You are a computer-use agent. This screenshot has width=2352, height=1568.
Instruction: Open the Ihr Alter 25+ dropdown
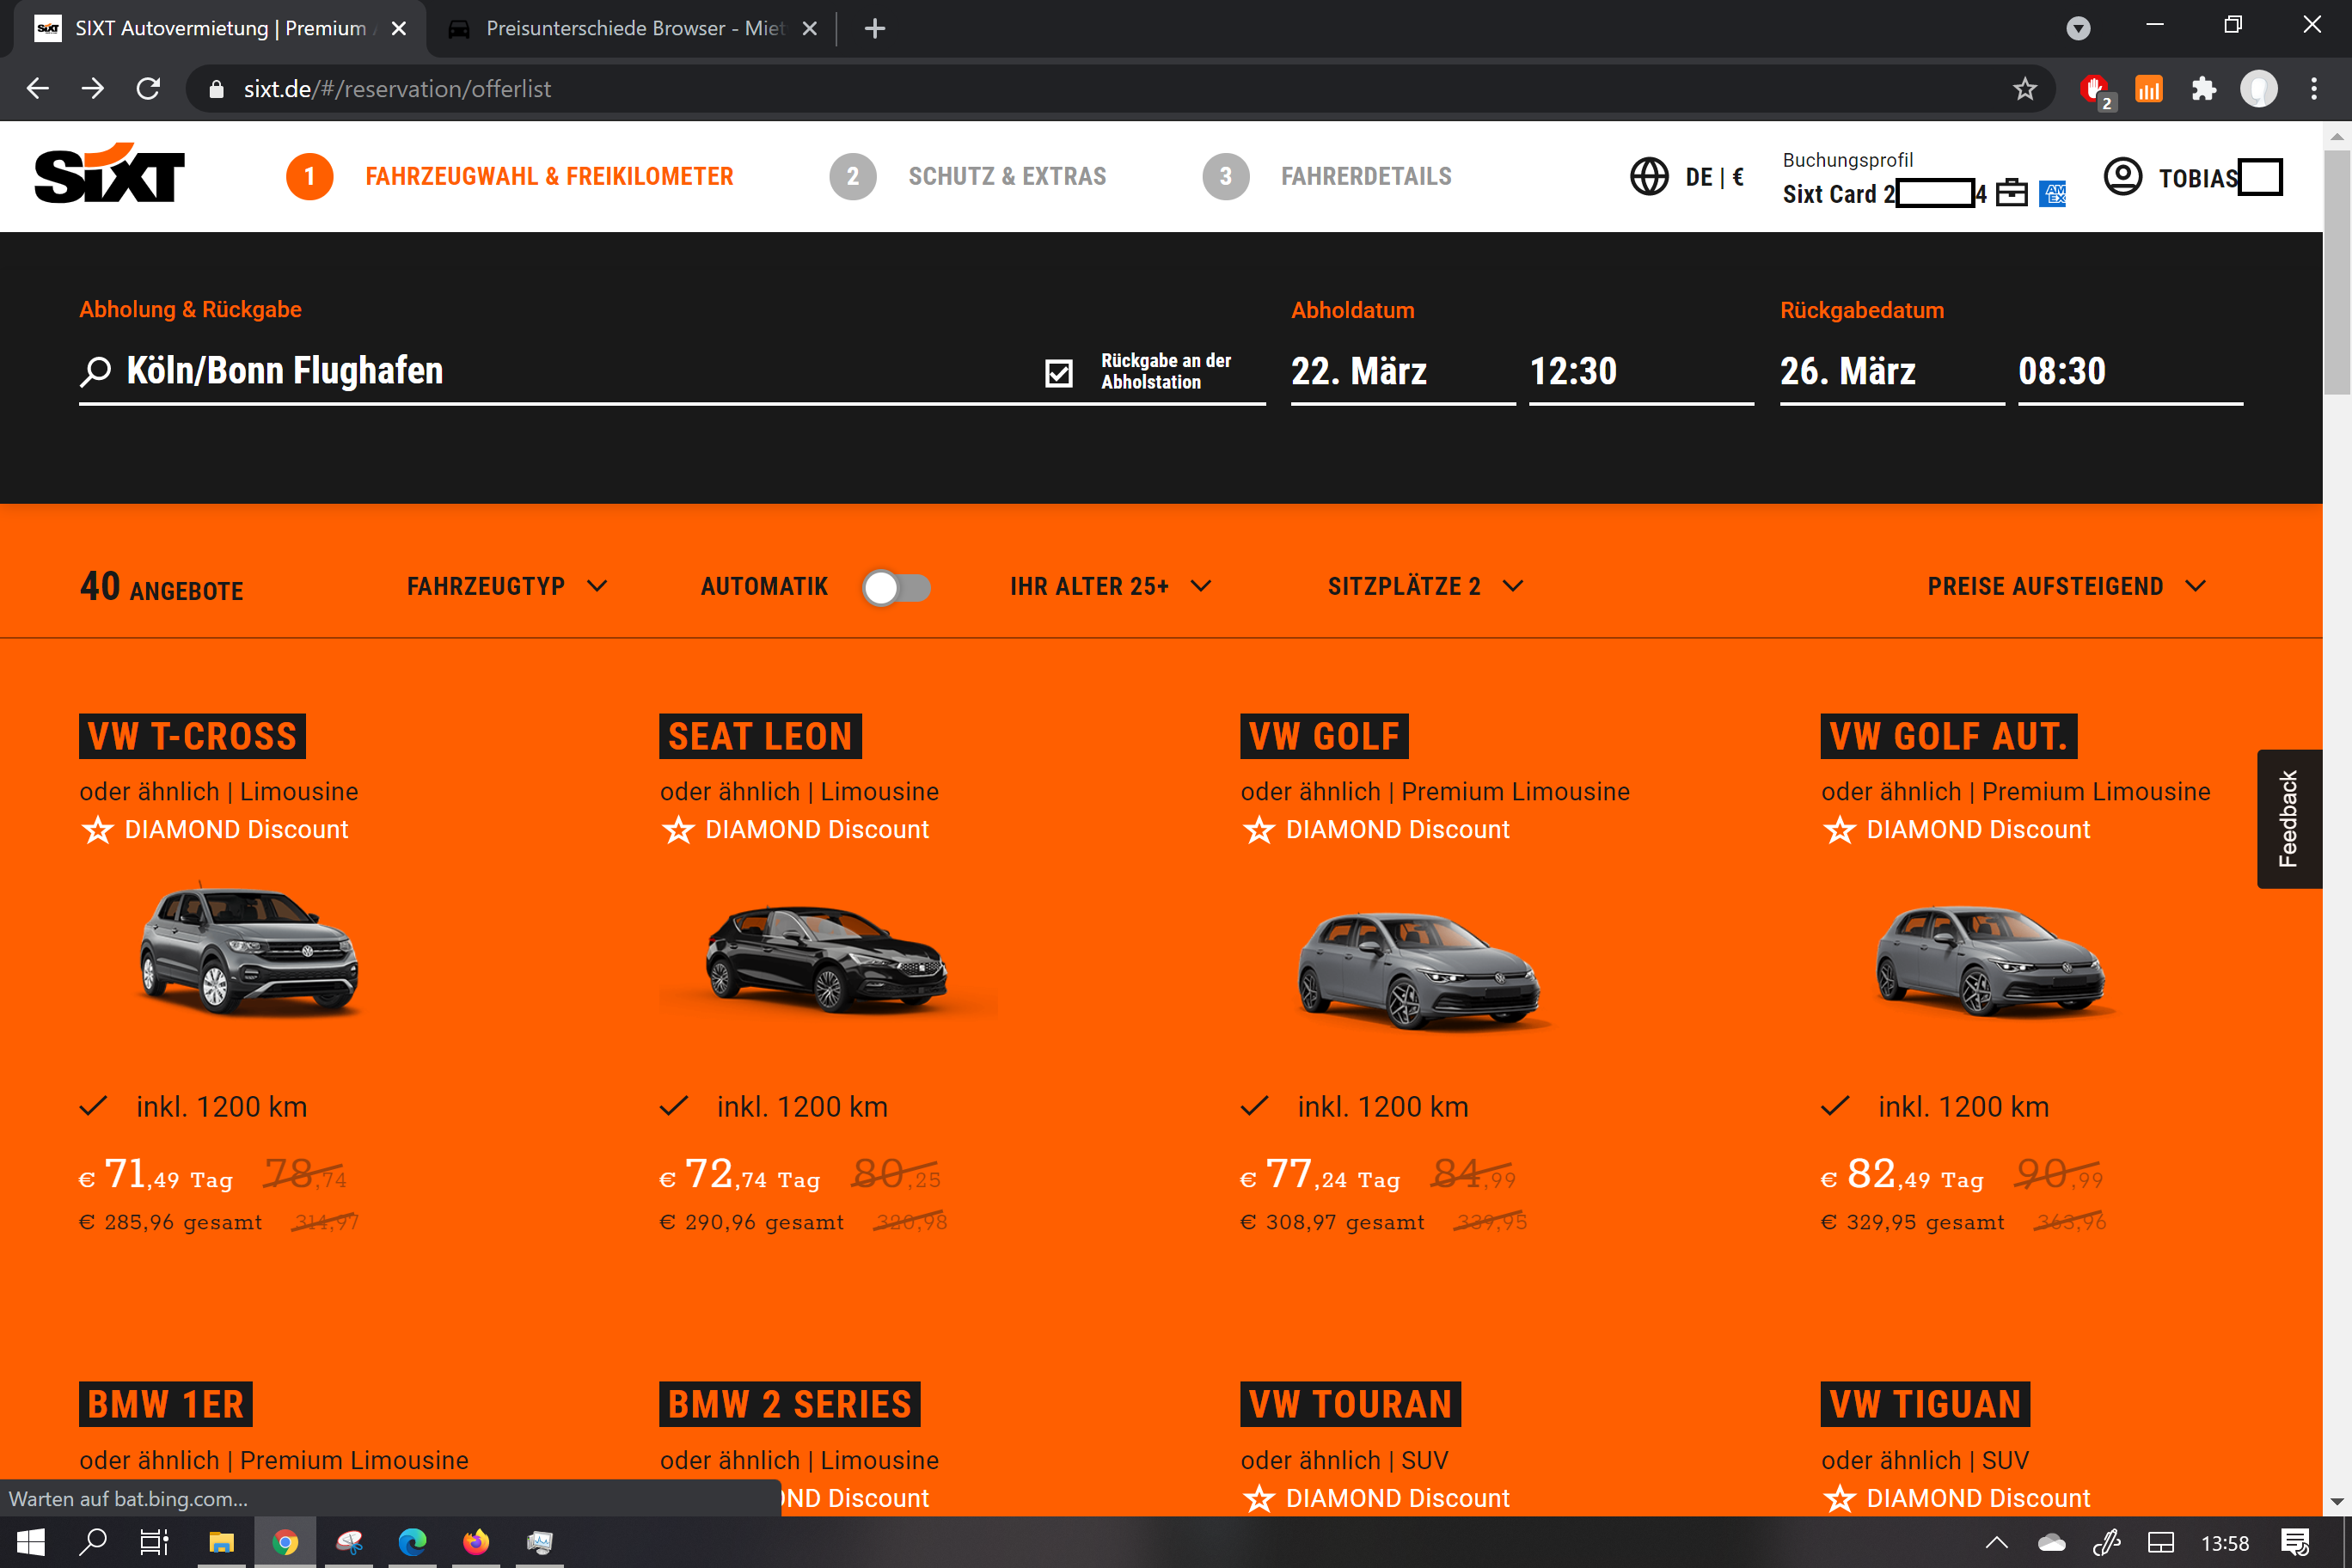[1111, 586]
